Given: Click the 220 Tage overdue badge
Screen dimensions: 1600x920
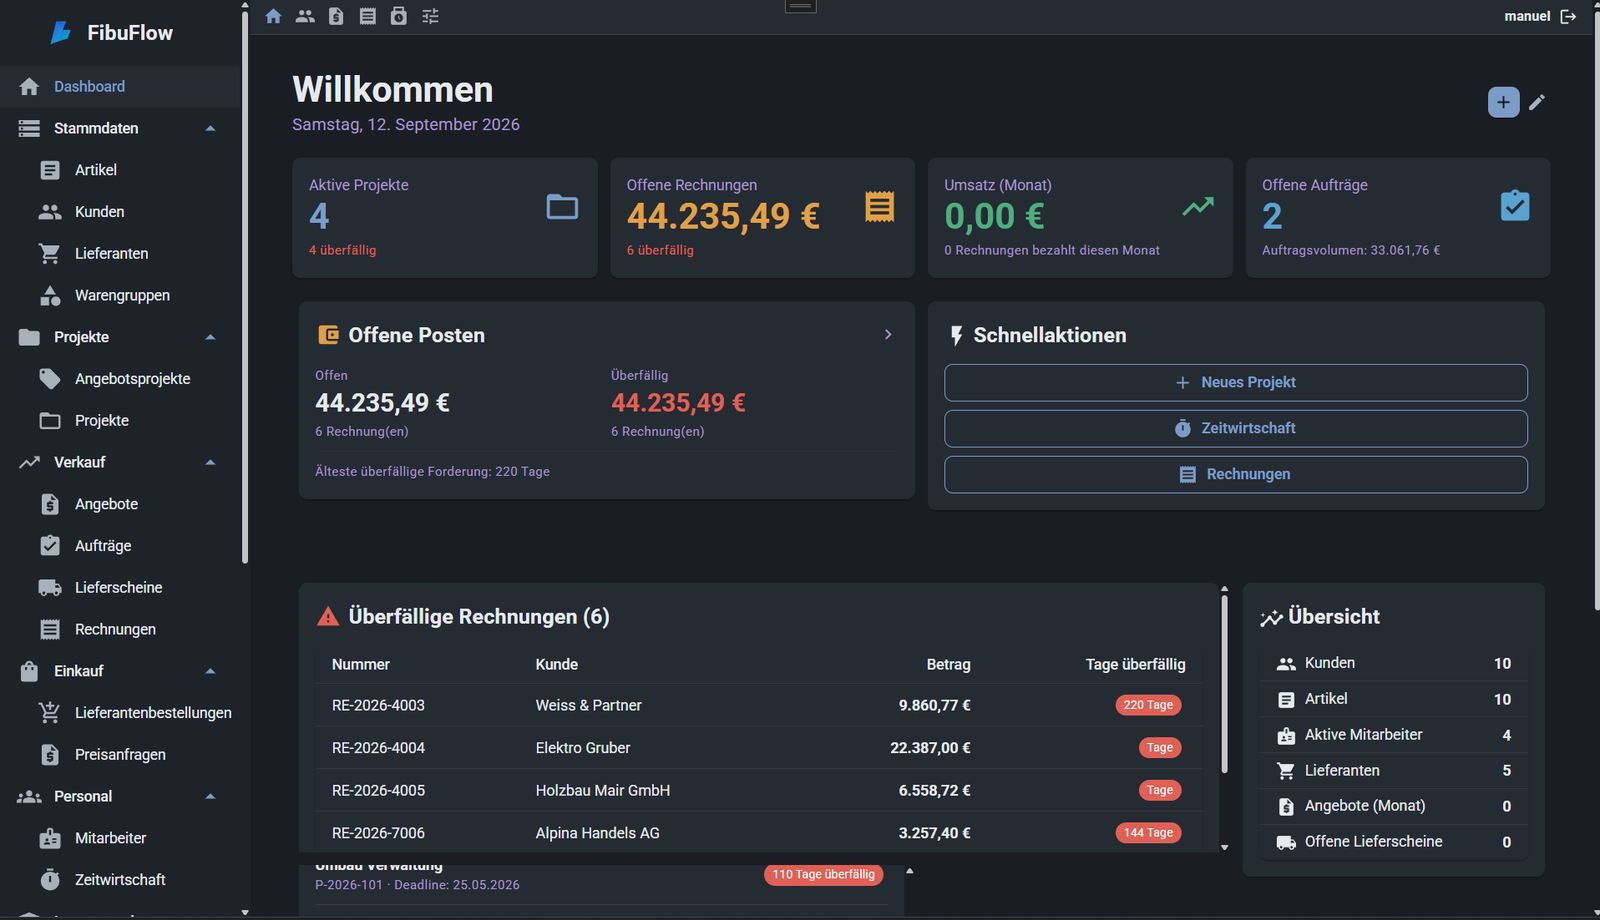Looking at the screenshot, I should tap(1148, 705).
